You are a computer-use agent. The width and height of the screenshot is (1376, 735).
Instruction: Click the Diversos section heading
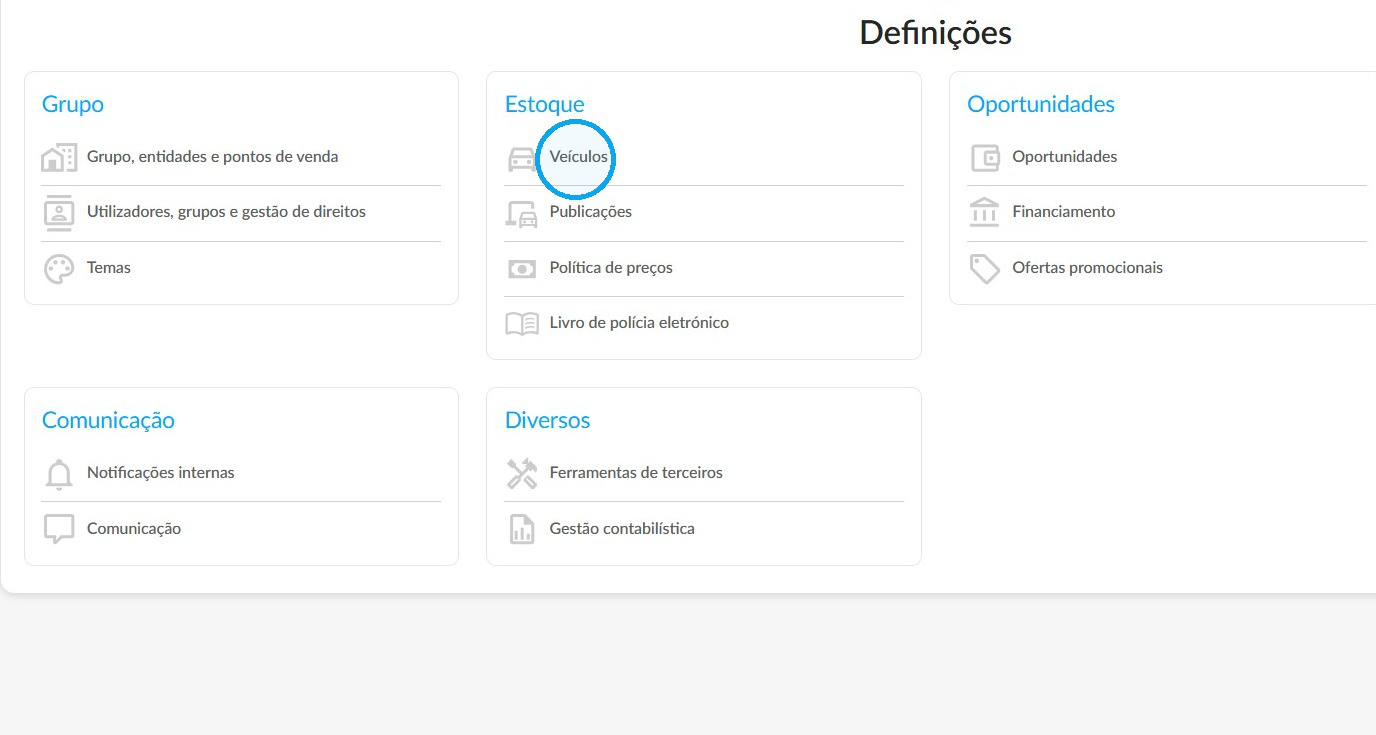548,420
